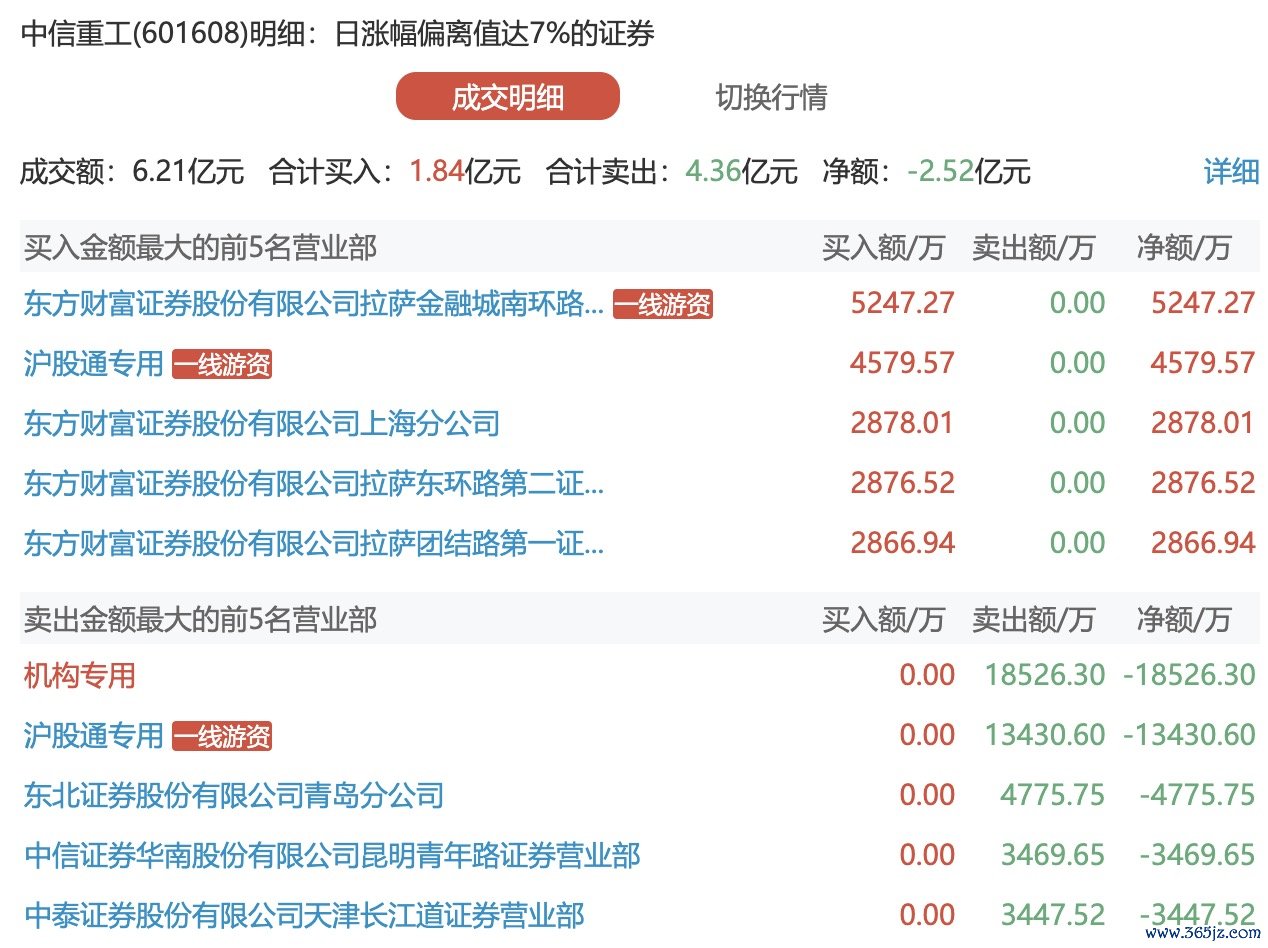This screenshot has height=948, width=1268.
Task: Switch to the 切换行情 tab
Action: point(771,97)
